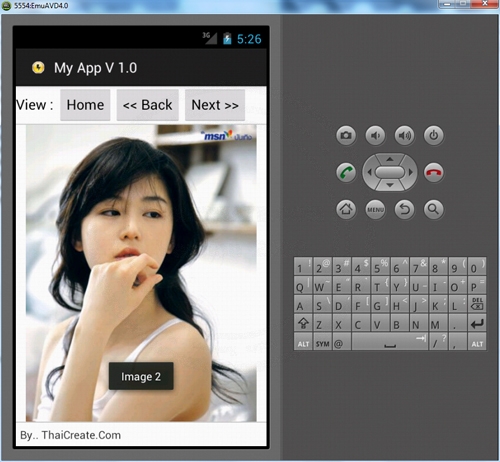Click the slash / key on keyboard

[438, 342]
